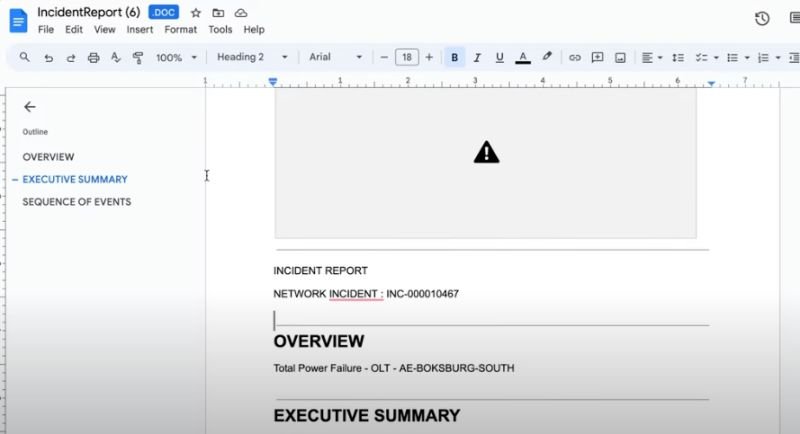Click the right indent marker on ruler
Screen dimensions: 800x434
coord(711,83)
